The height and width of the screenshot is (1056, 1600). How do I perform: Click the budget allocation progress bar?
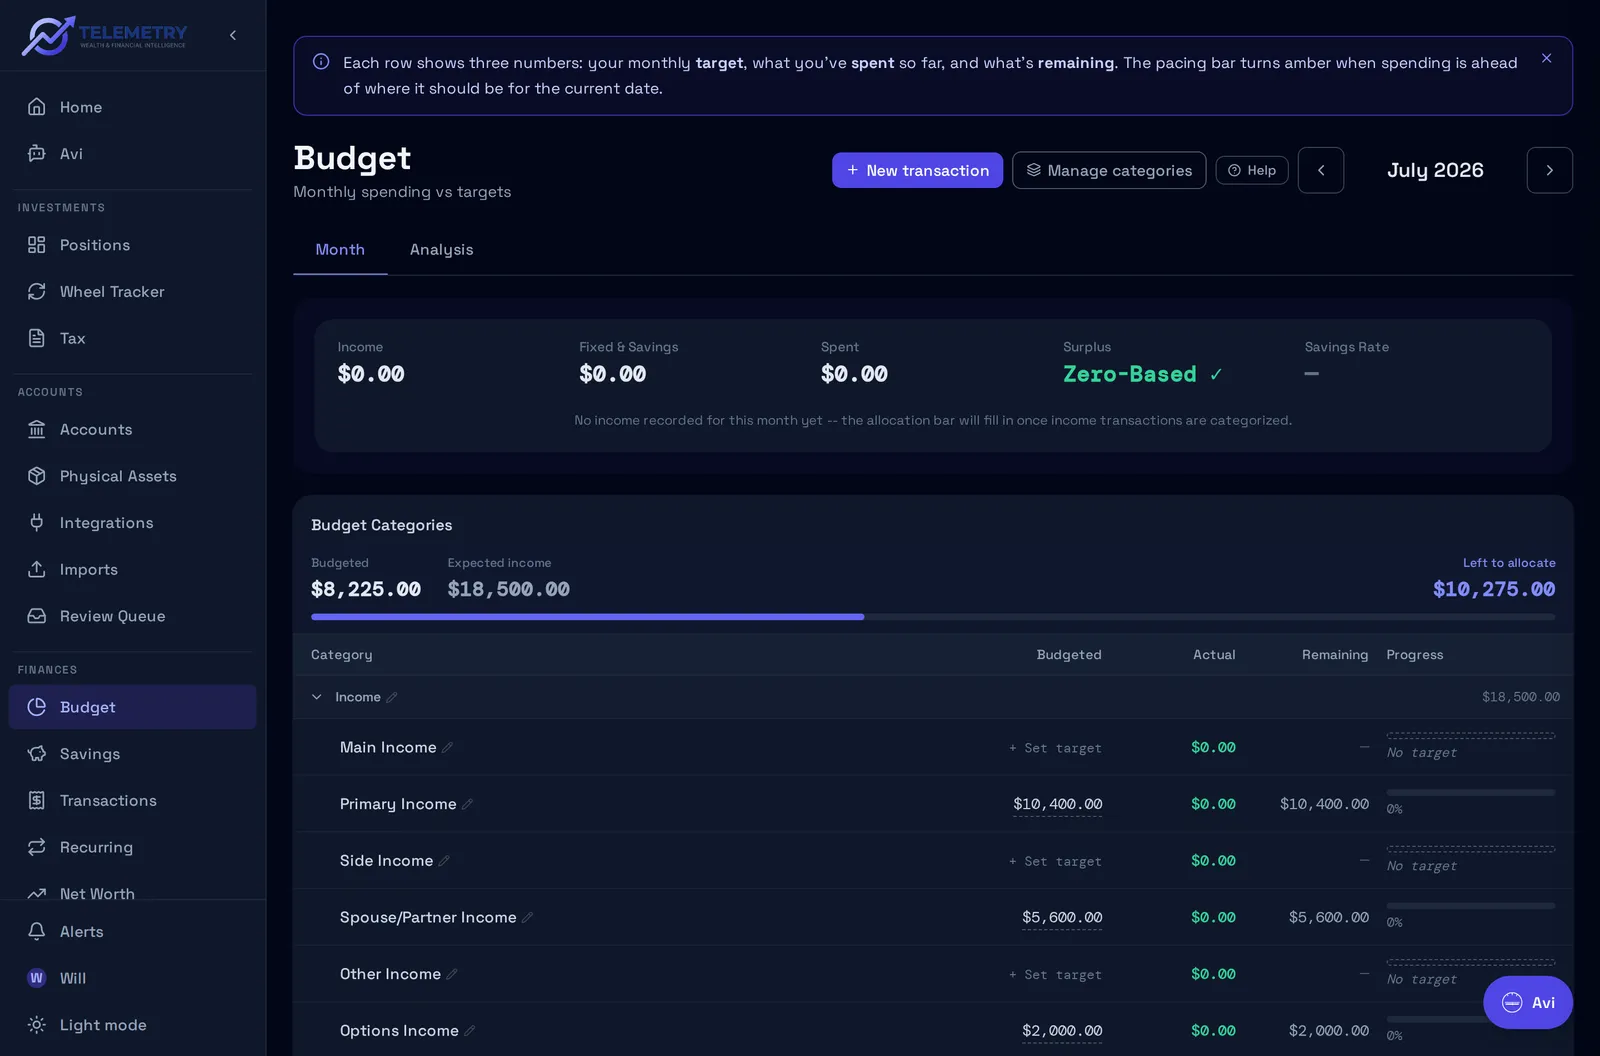[x=933, y=617]
